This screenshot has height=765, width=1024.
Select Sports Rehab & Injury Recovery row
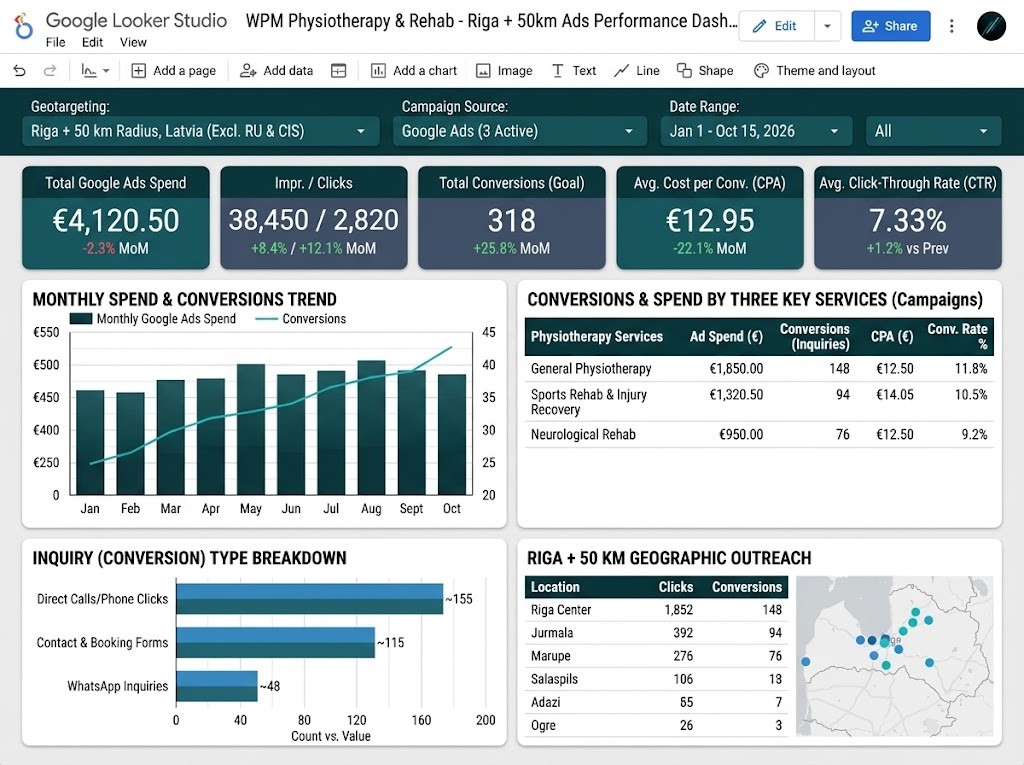pyautogui.click(x=759, y=402)
